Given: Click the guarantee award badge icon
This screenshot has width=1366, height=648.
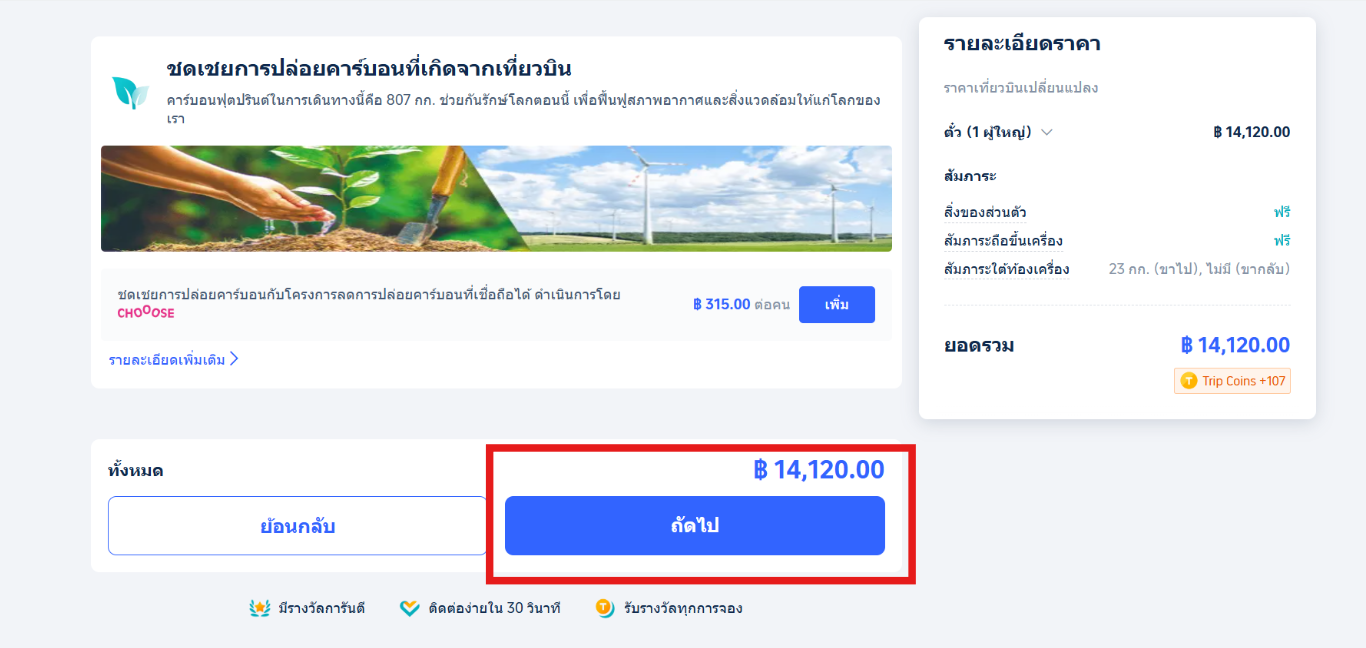Looking at the screenshot, I should pyautogui.click(x=259, y=608).
